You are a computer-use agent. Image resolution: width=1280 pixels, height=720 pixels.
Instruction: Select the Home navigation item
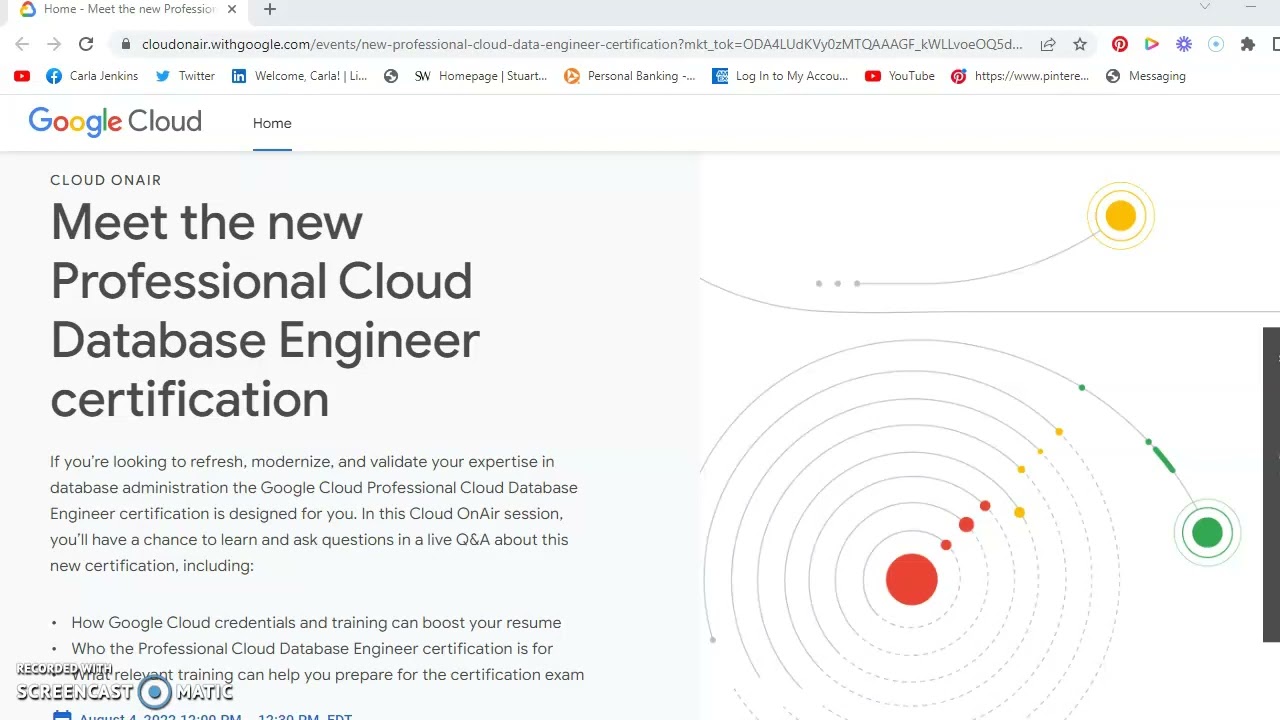tap(272, 123)
